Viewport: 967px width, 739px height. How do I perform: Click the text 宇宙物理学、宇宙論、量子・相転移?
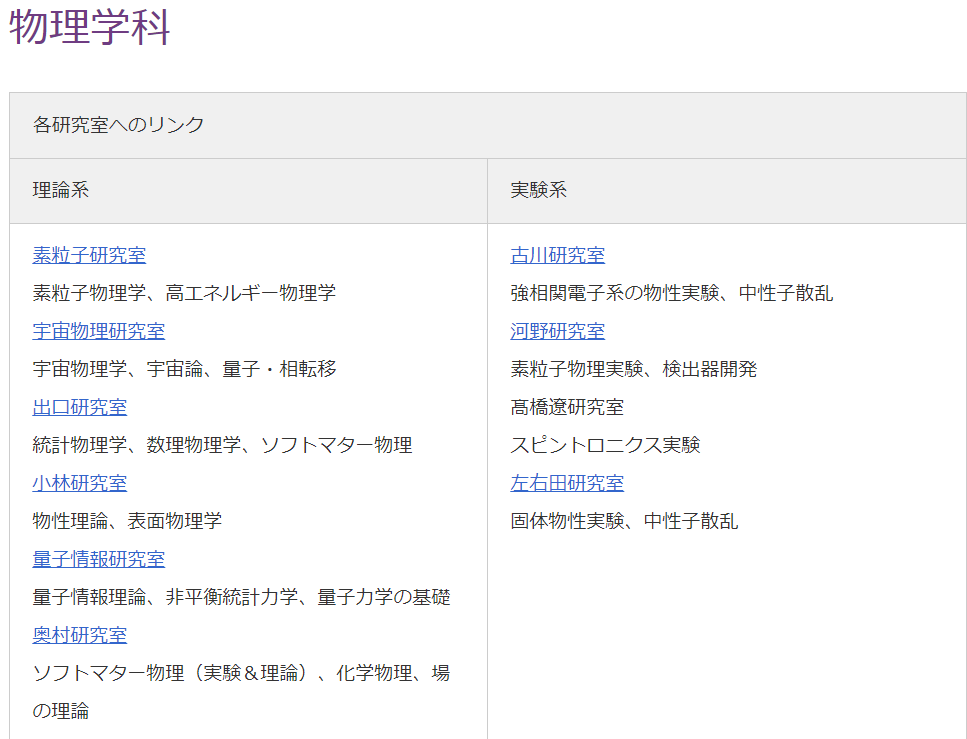tap(184, 369)
